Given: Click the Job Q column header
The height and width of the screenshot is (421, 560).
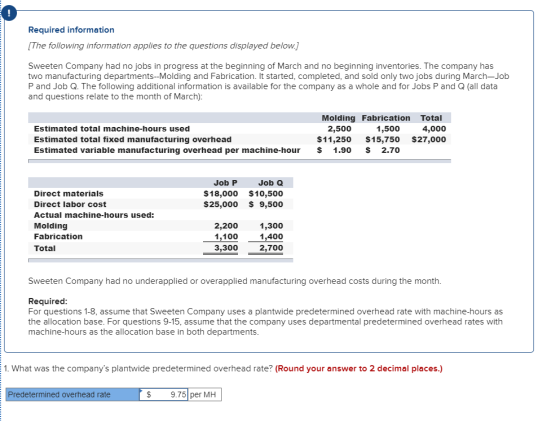Looking at the screenshot, I should point(270,183).
